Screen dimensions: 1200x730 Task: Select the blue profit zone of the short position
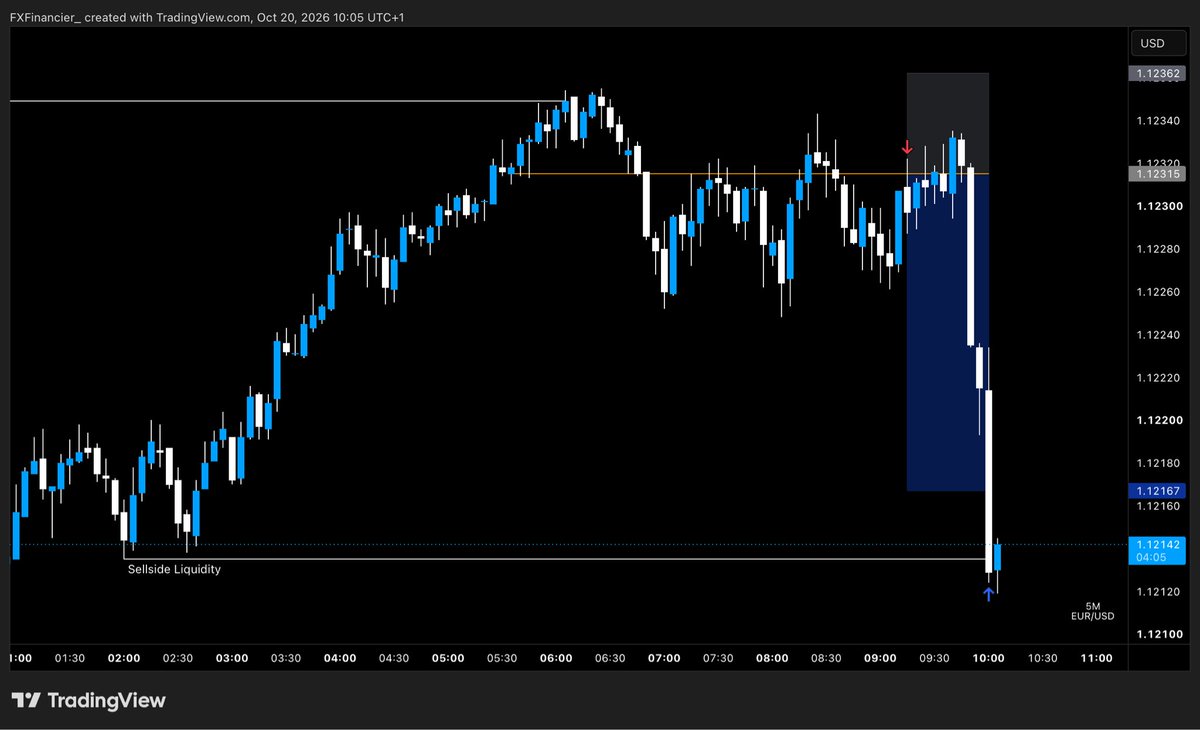coord(947,333)
